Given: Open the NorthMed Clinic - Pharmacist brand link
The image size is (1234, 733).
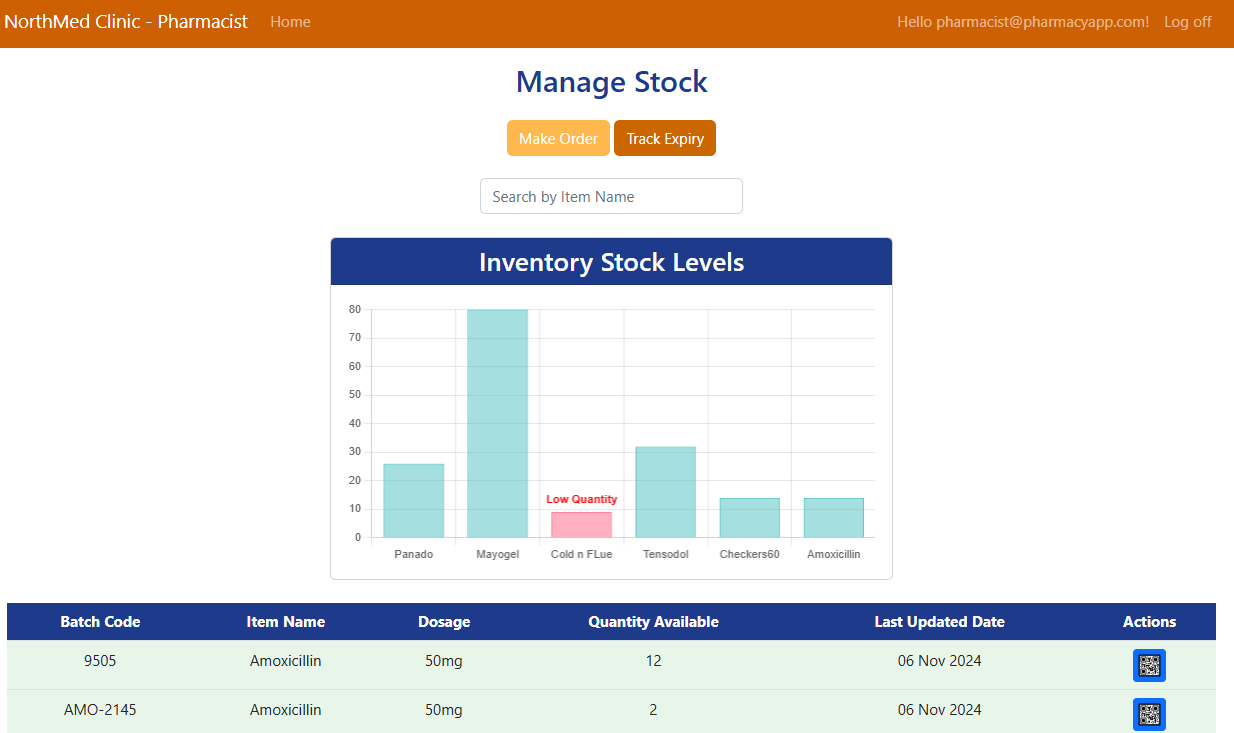Looking at the screenshot, I should [x=126, y=22].
